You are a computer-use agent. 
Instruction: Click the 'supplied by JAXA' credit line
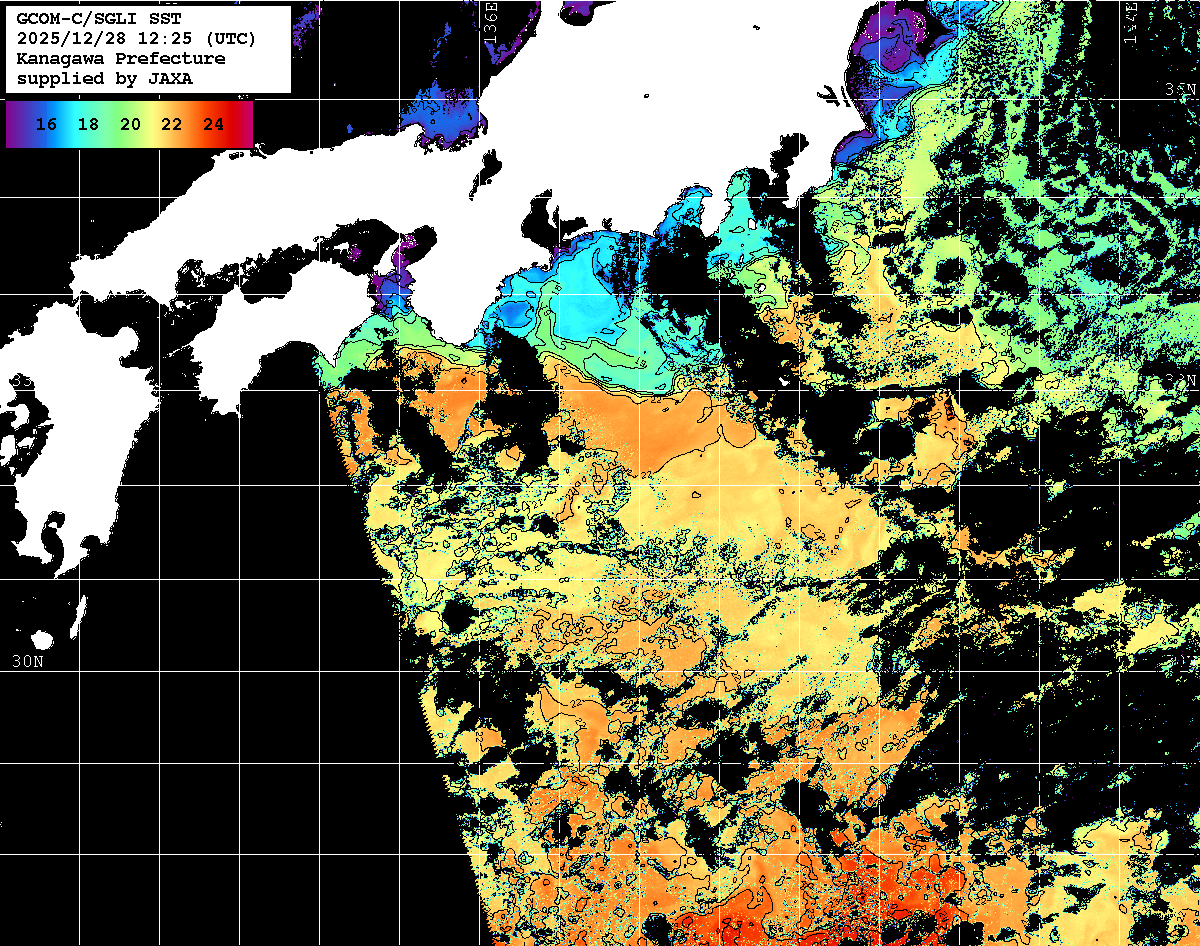pyautogui.click(x=104, y=78)
